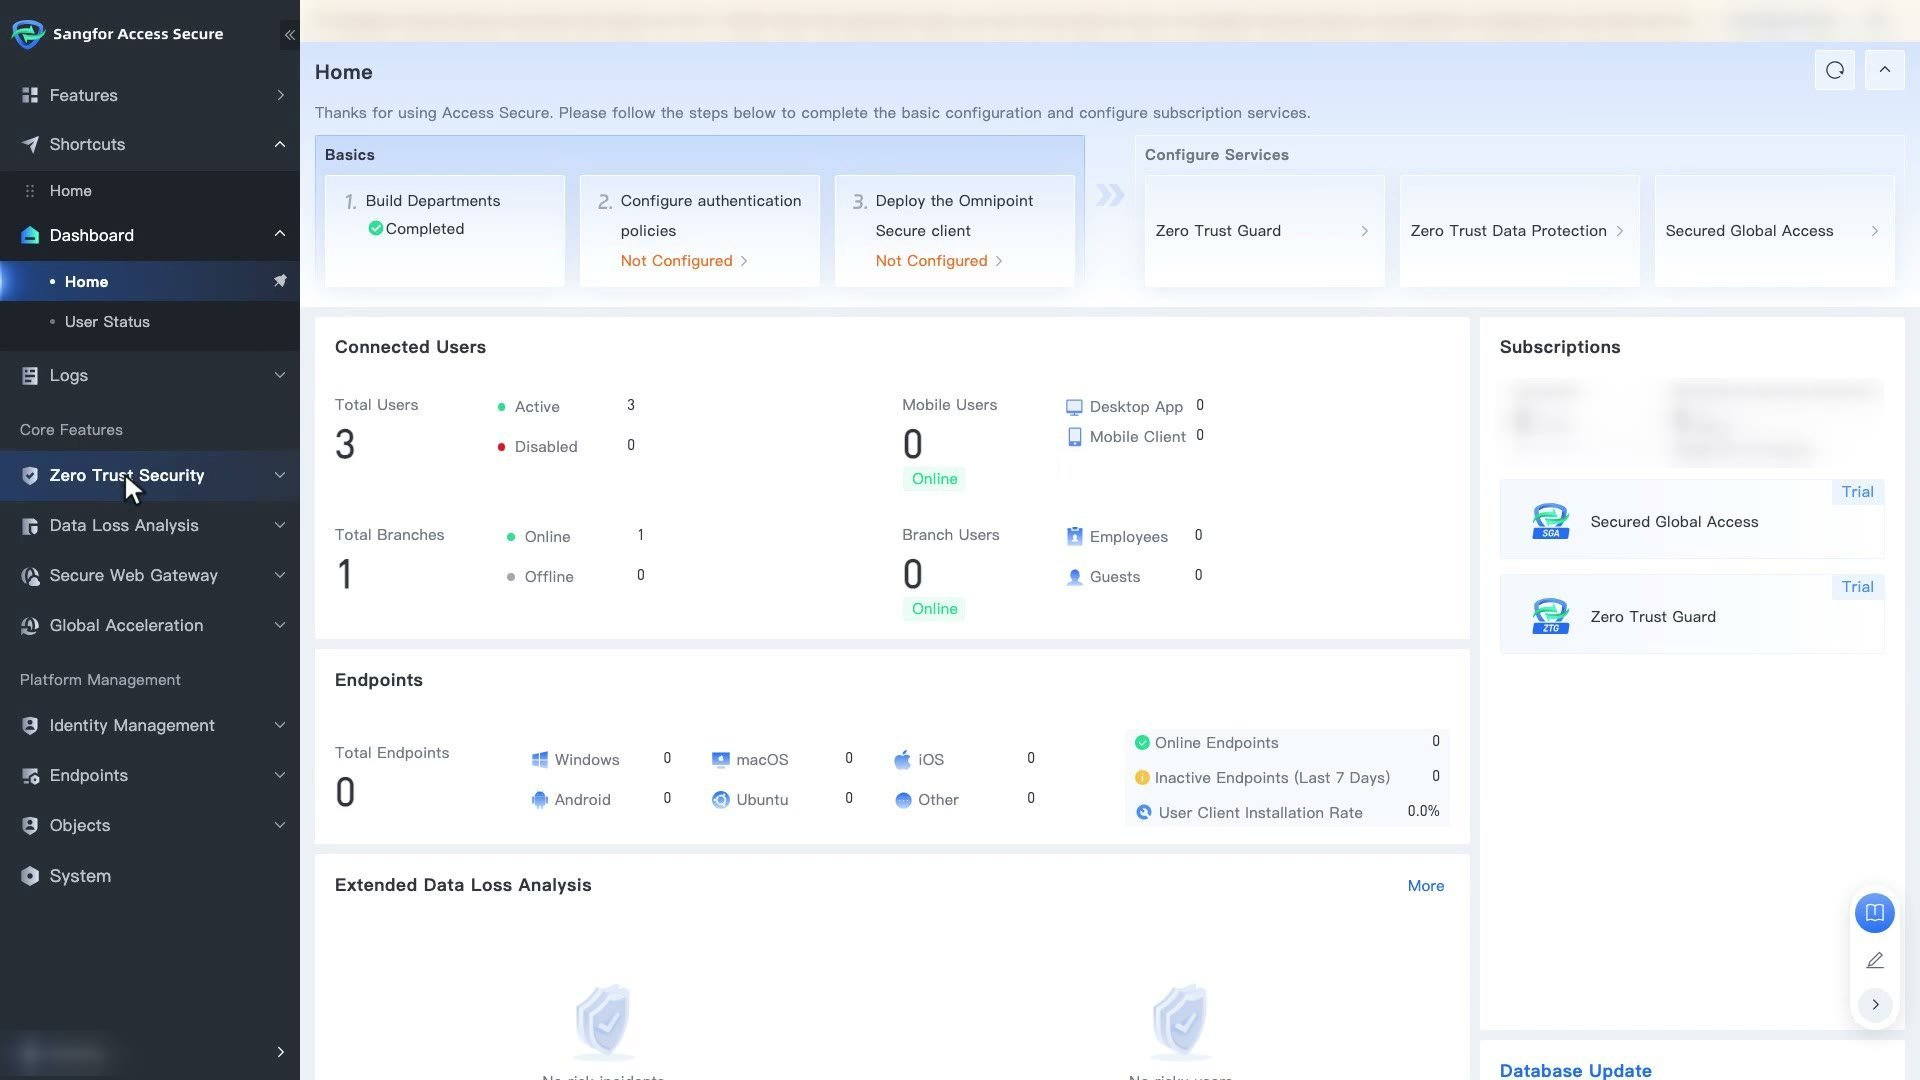Click the Endpoints sidebar icon

(30, 775)
